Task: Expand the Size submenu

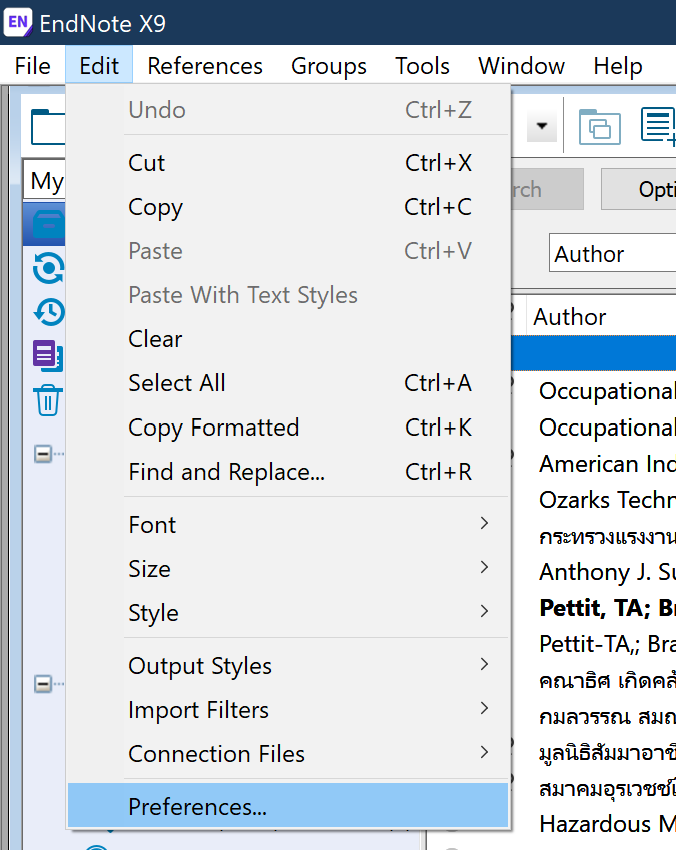Action: pos(288,569)
